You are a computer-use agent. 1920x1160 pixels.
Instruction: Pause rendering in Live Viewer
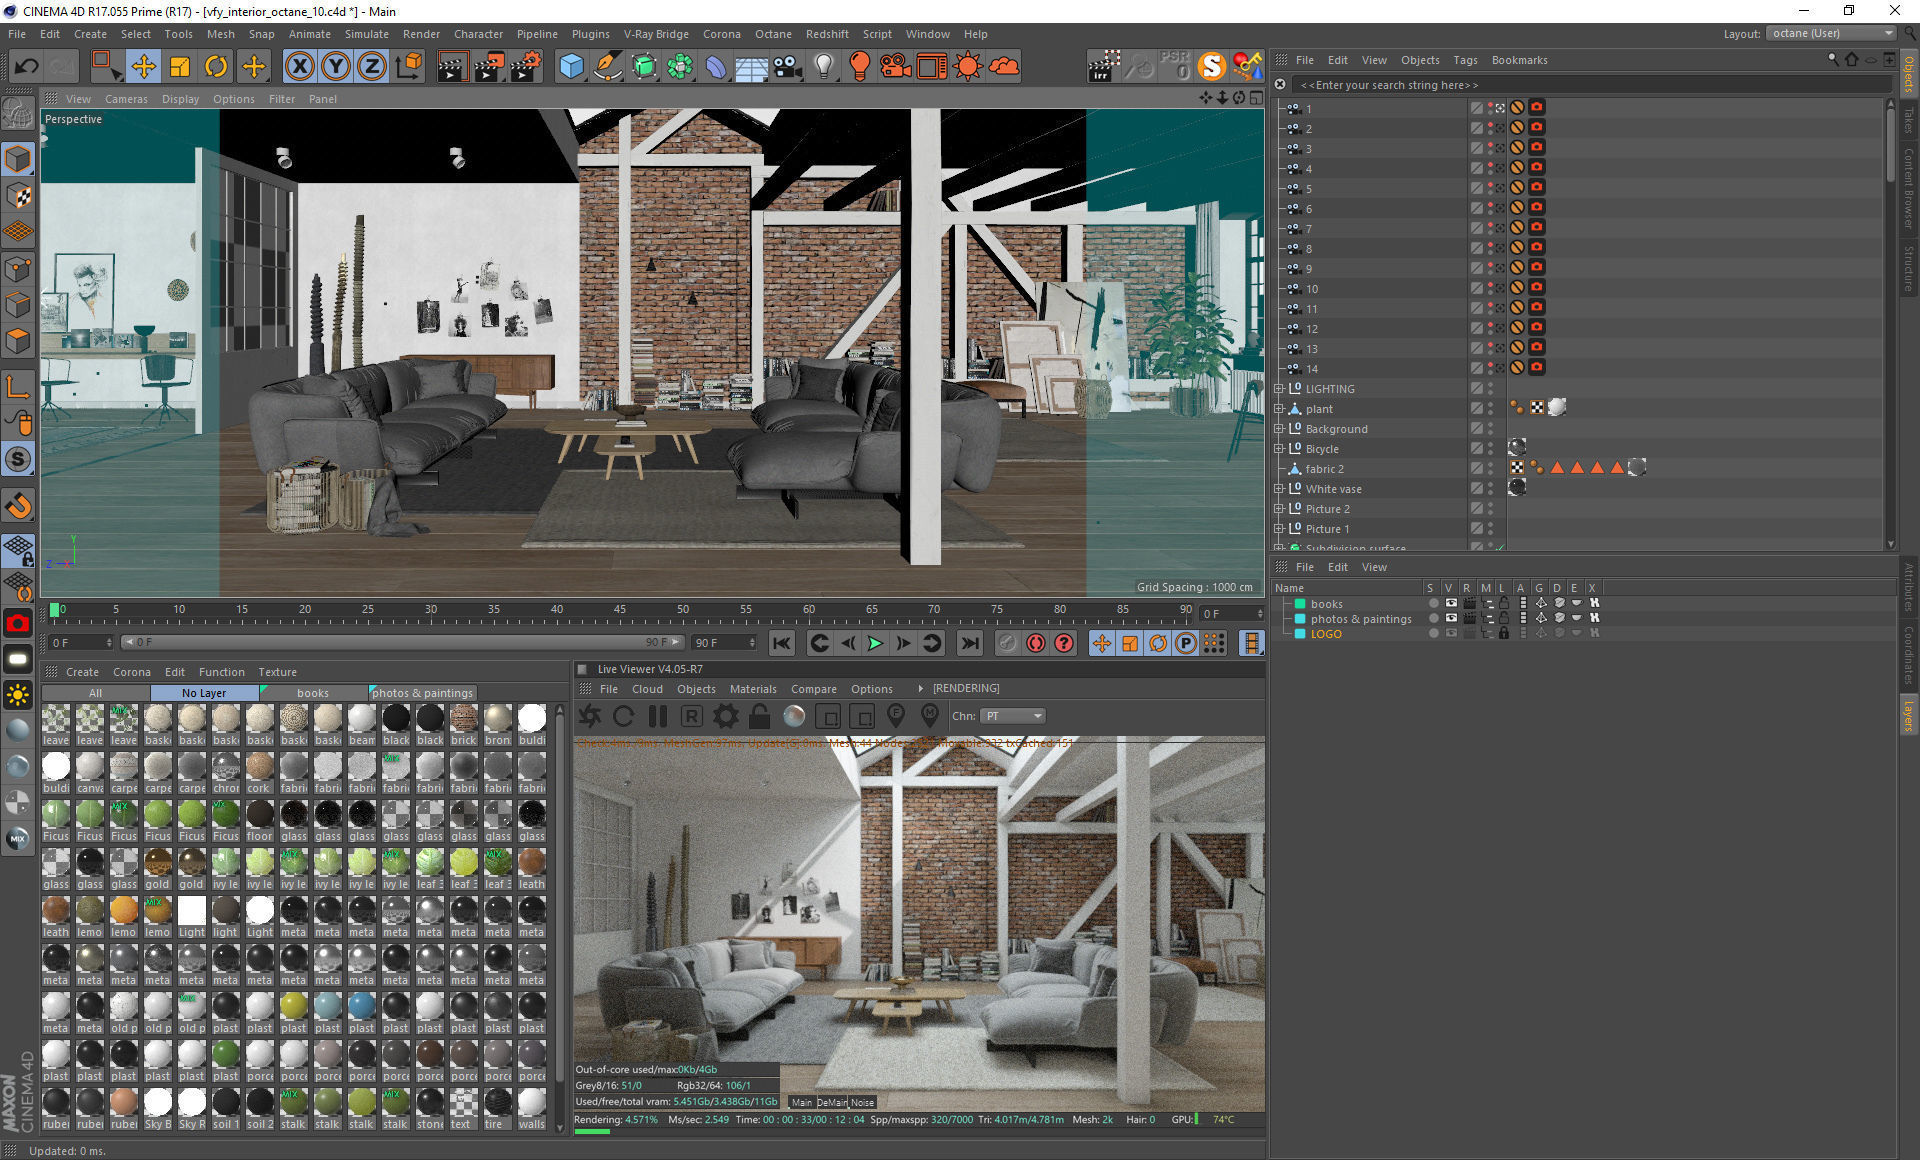(x=657, y=716)
